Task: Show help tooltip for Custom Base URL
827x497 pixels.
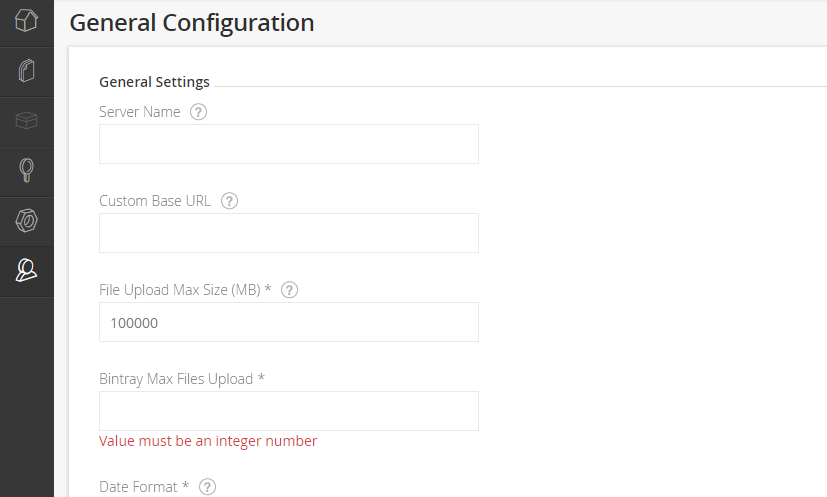Action: click(x=229, y=201)
